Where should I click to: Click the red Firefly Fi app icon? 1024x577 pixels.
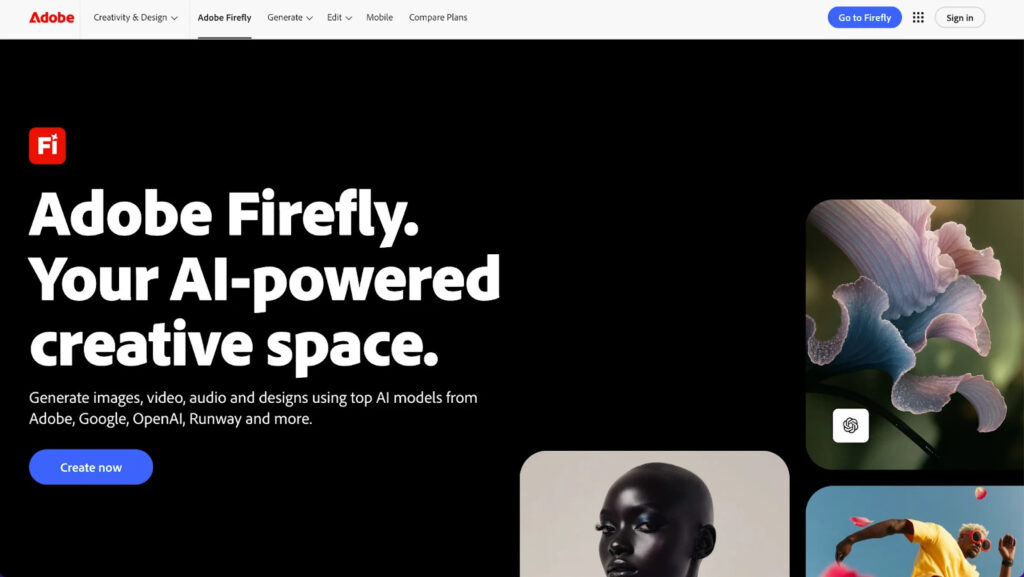(x=47, y=146)
